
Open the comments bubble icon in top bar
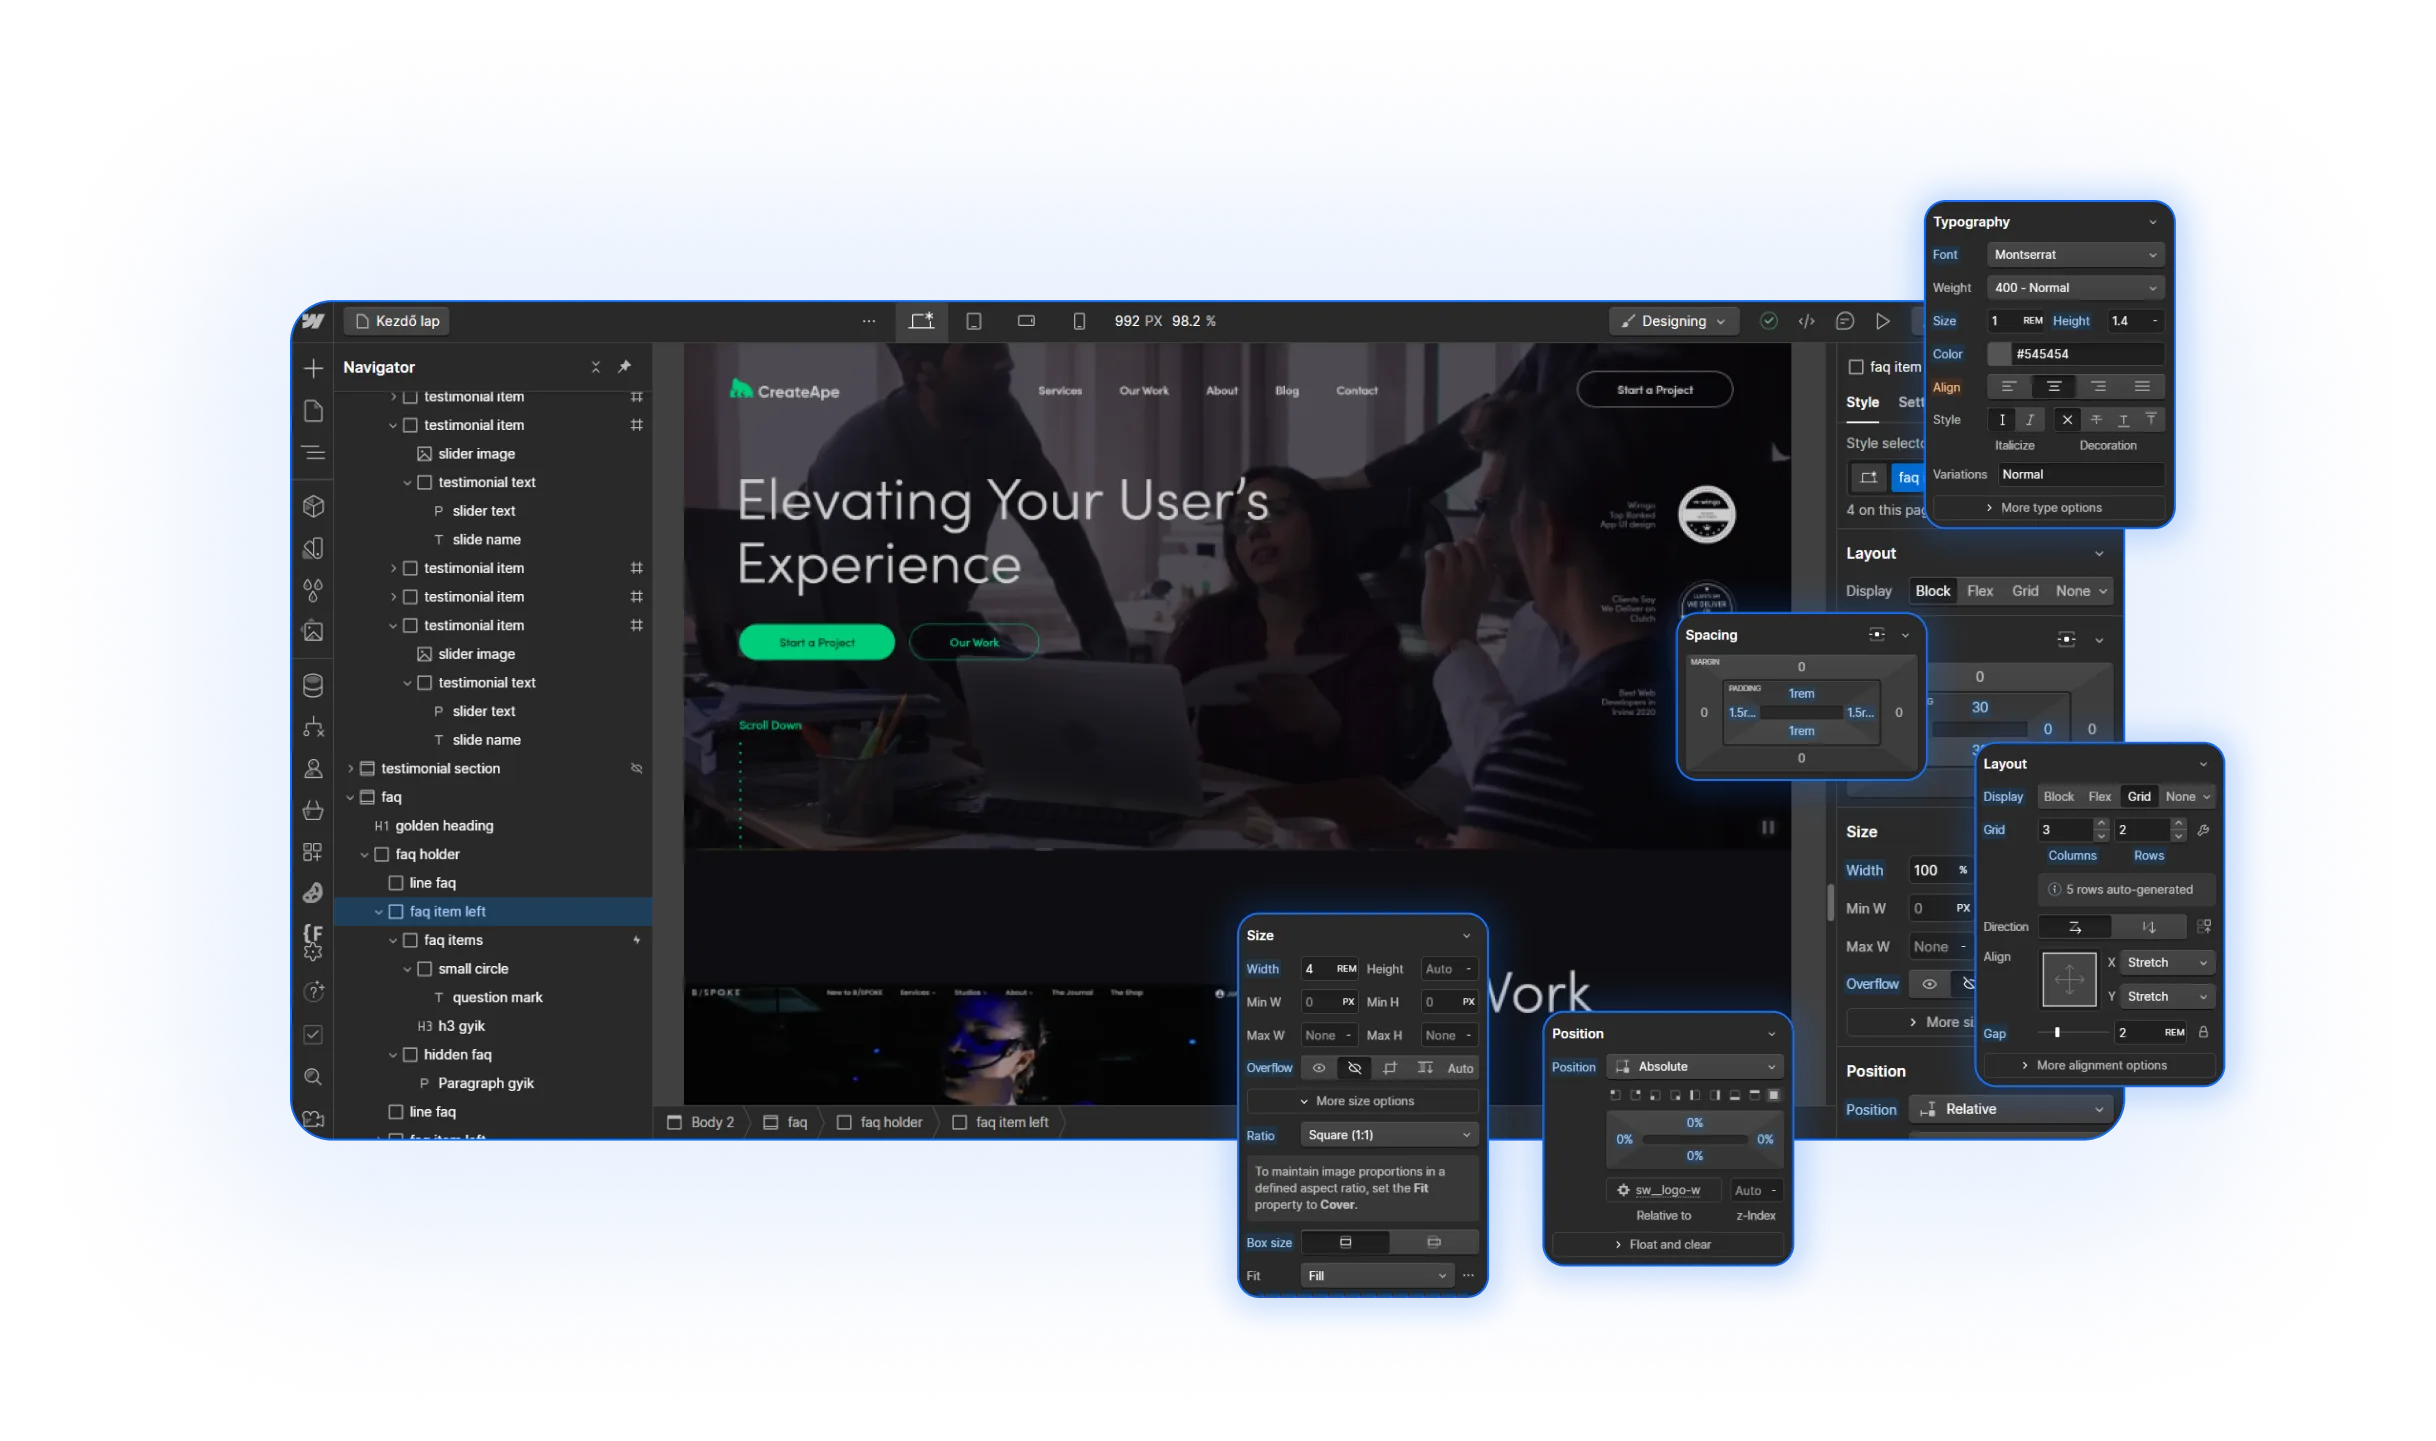(1845, 321)
